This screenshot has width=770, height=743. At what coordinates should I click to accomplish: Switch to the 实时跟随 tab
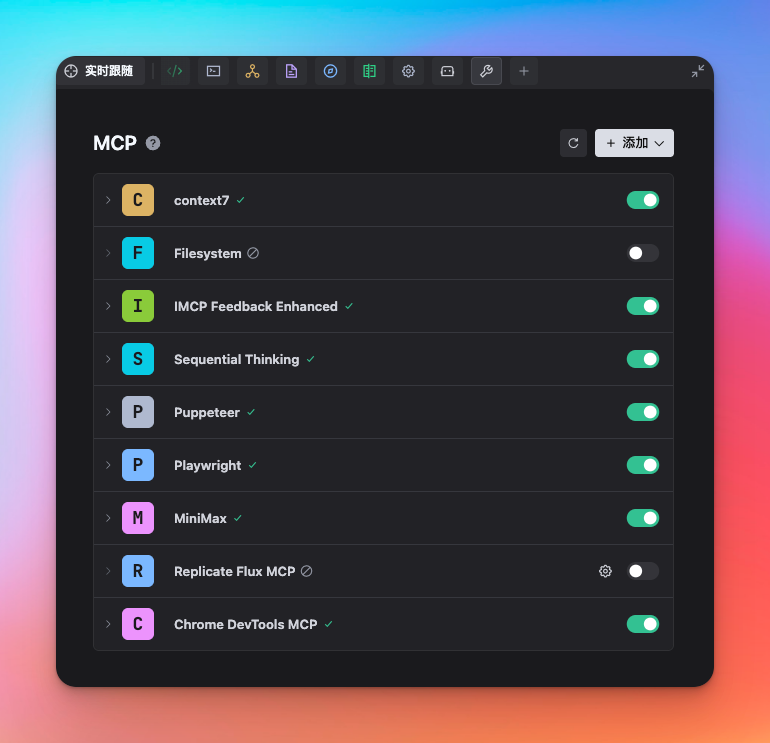[x=99, y=71]
